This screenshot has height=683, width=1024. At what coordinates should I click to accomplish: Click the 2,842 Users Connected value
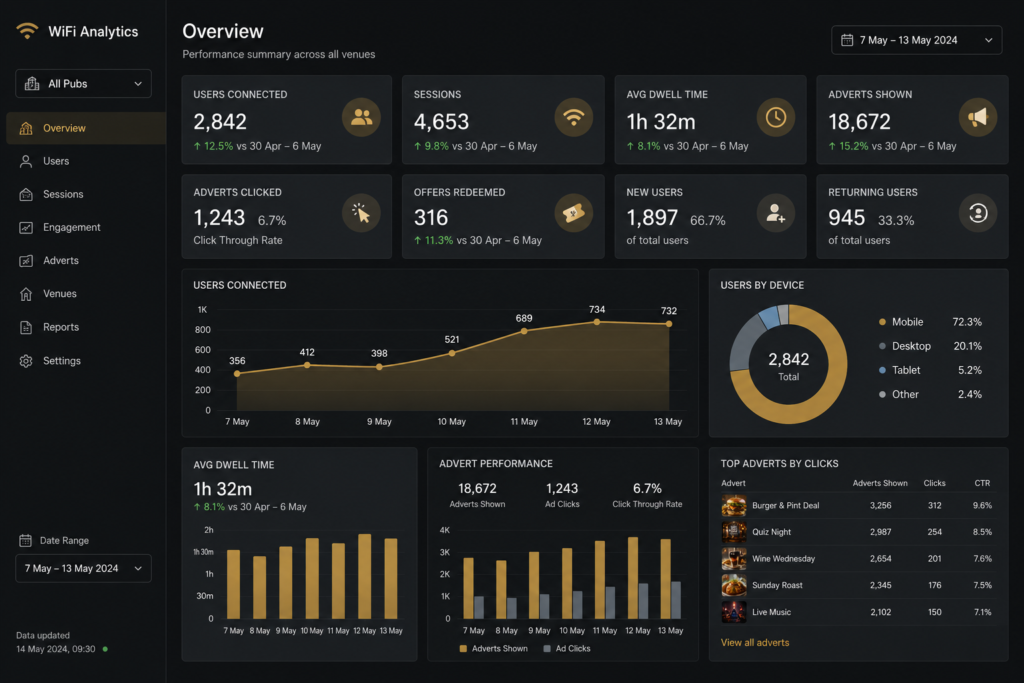point(220,122)
